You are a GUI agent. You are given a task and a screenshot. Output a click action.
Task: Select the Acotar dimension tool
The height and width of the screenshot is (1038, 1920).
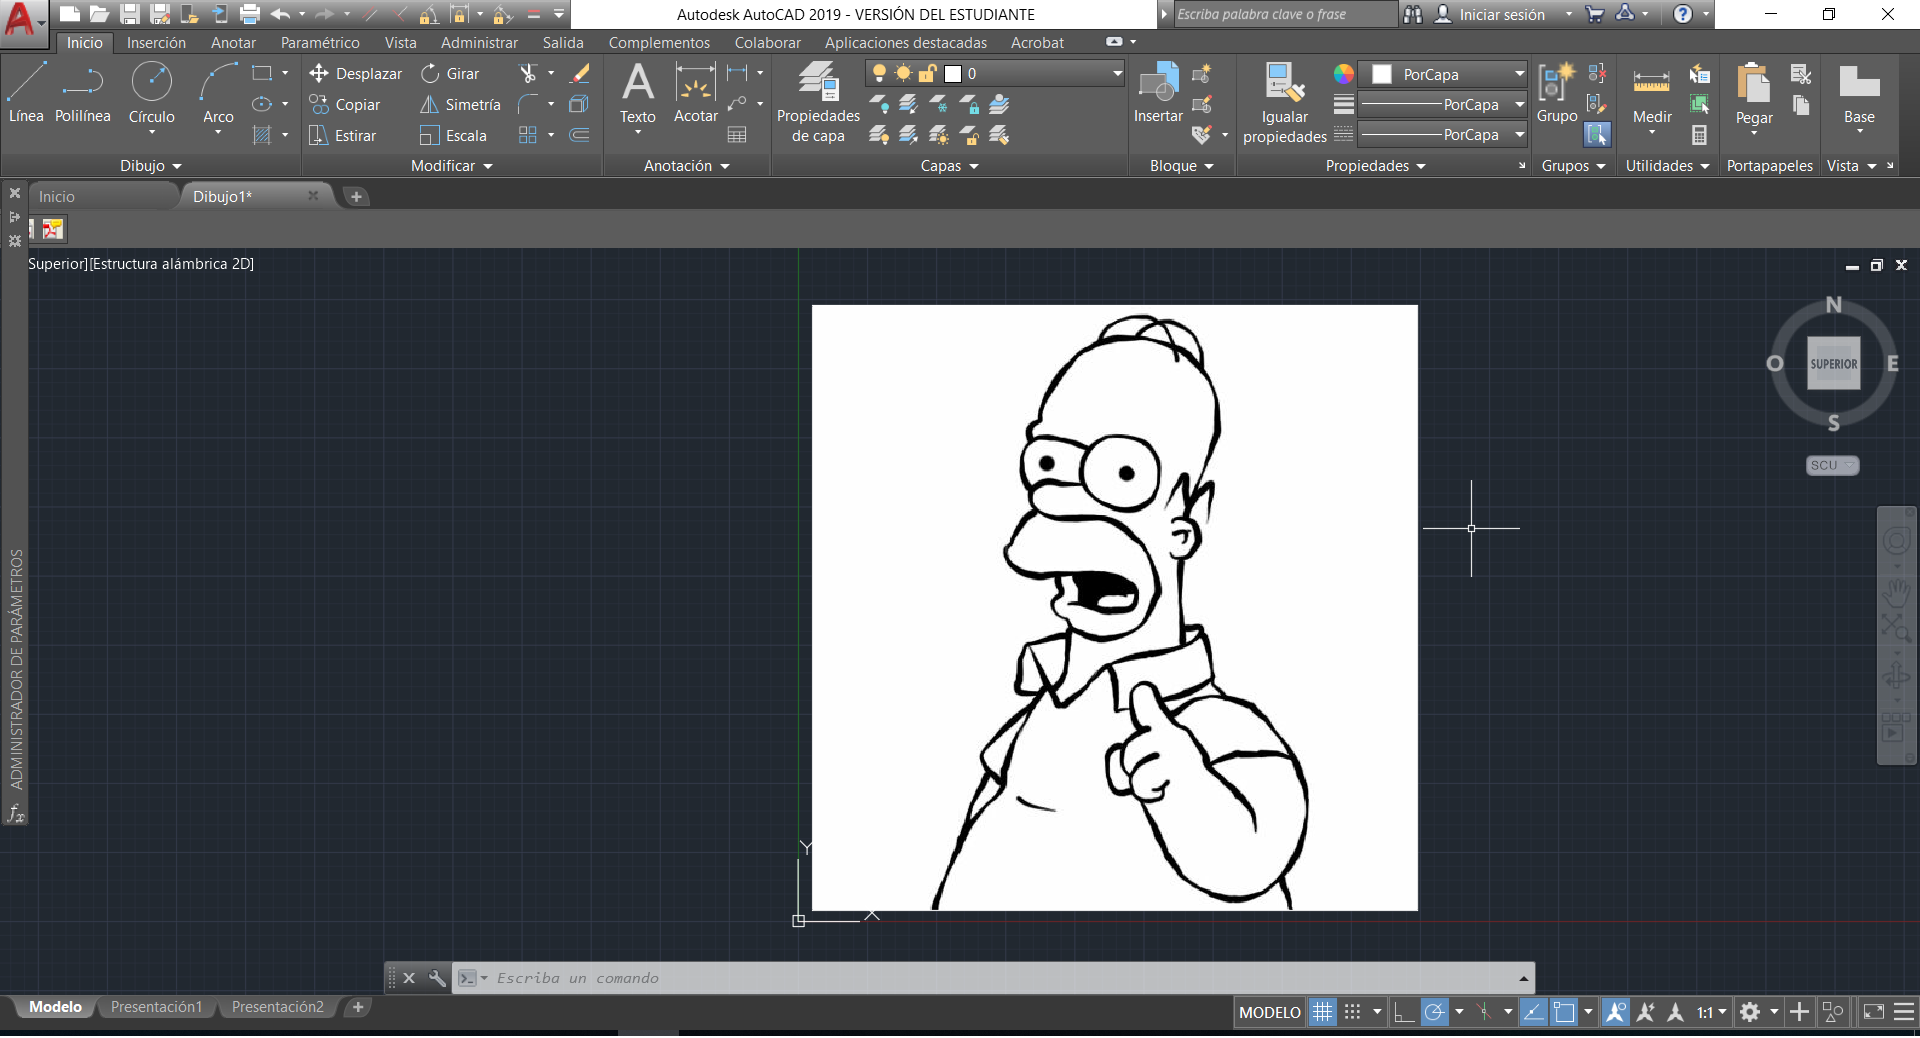(696, 93)
